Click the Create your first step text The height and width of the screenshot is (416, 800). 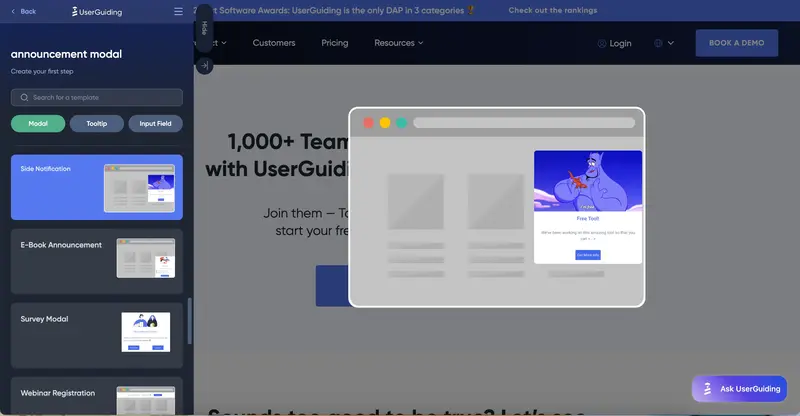point(42,71)
